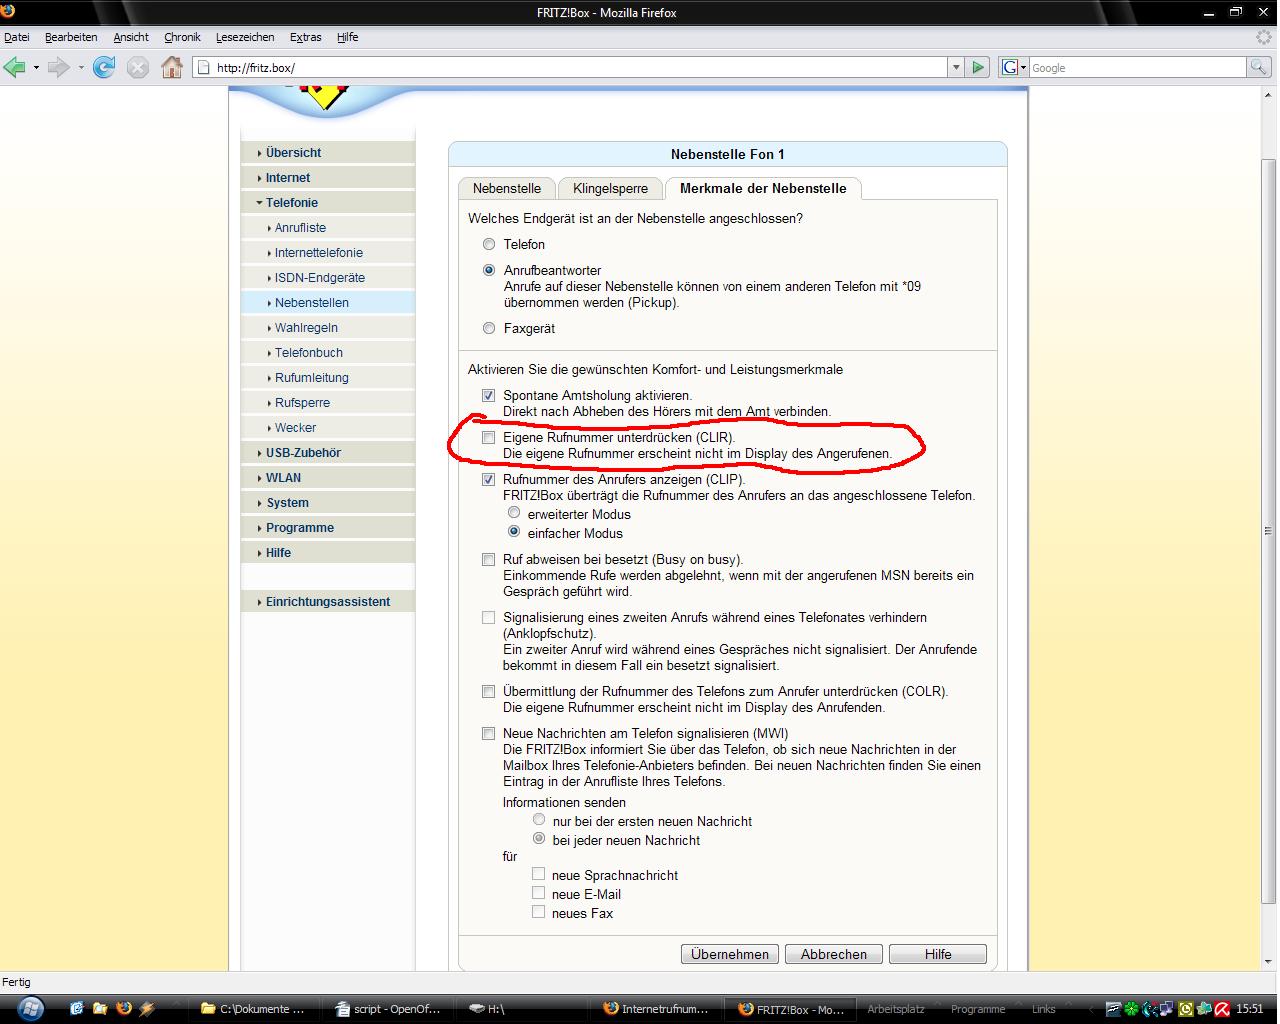1280x1024 pixels.
Task: Open the Hilfe sidebar section
Action: [x=328, y=553]
